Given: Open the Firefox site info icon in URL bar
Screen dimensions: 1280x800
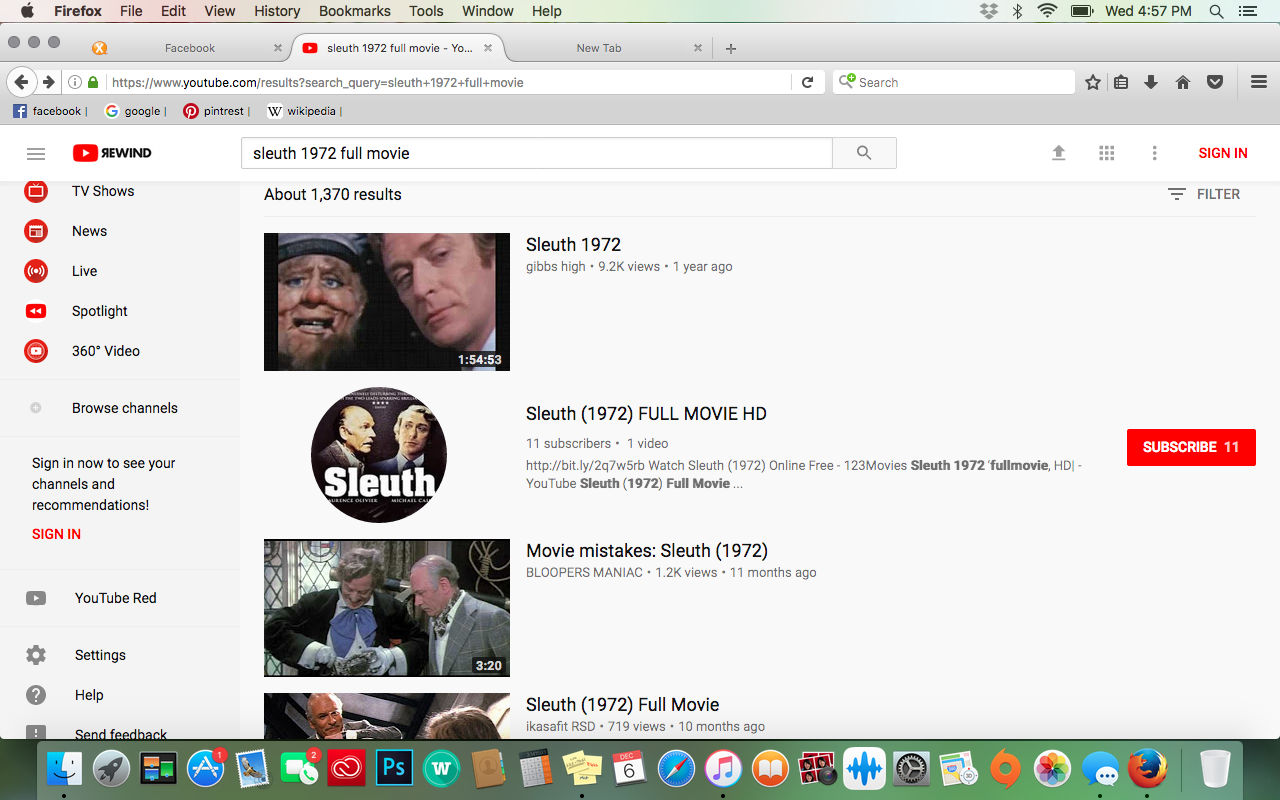Looking at the screenshot, I should click(x=75, y=82).
